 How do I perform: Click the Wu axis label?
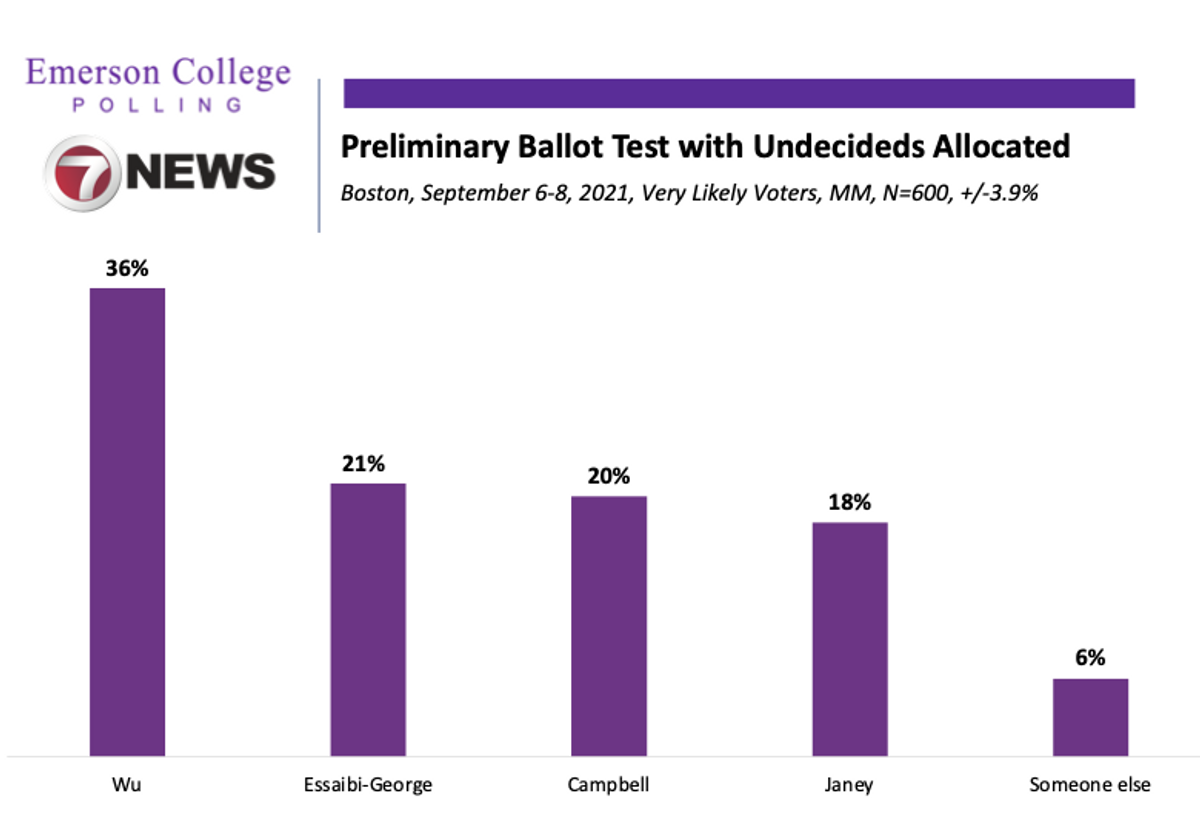tap(127, 785)
